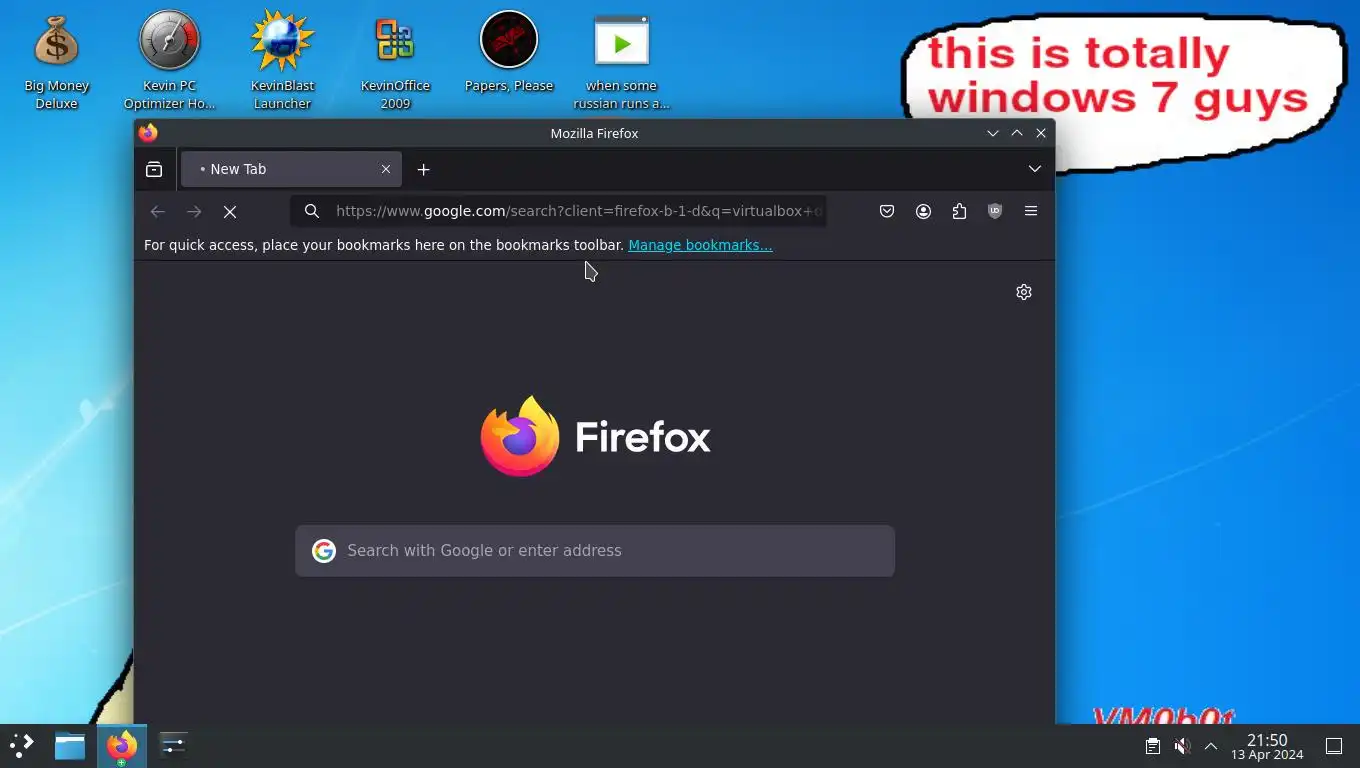Viewport: 1360px width, 768px height.
Task: Open Papers, Please desktop icon
Action: click(509, 54)
